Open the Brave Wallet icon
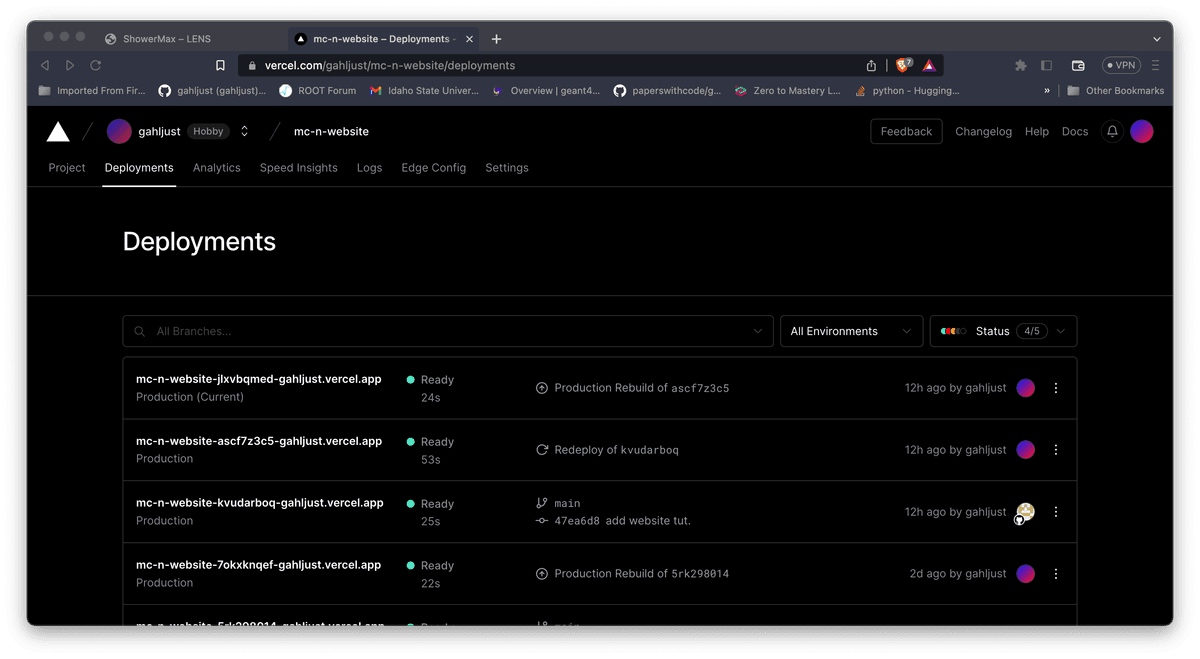Image resolution: width=1200 pixels, height=659 pixels. click(x=1078, y=65)
